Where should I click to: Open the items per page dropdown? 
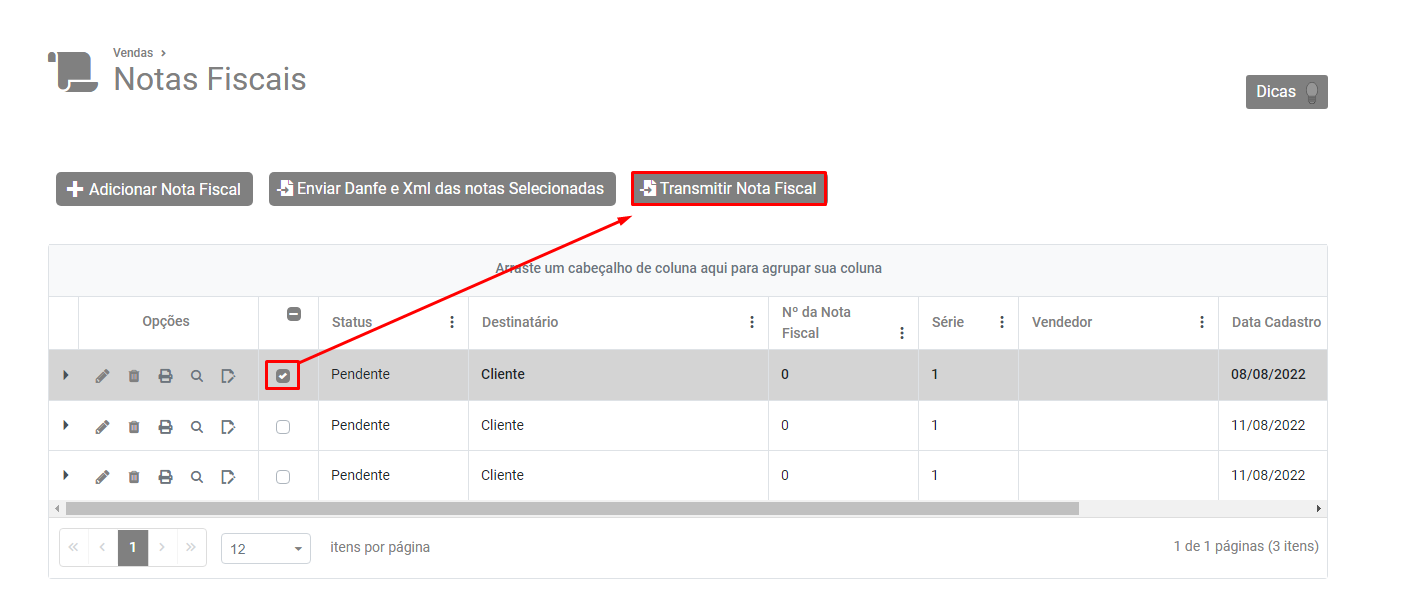pyautogui.click(x=266, y=548)
